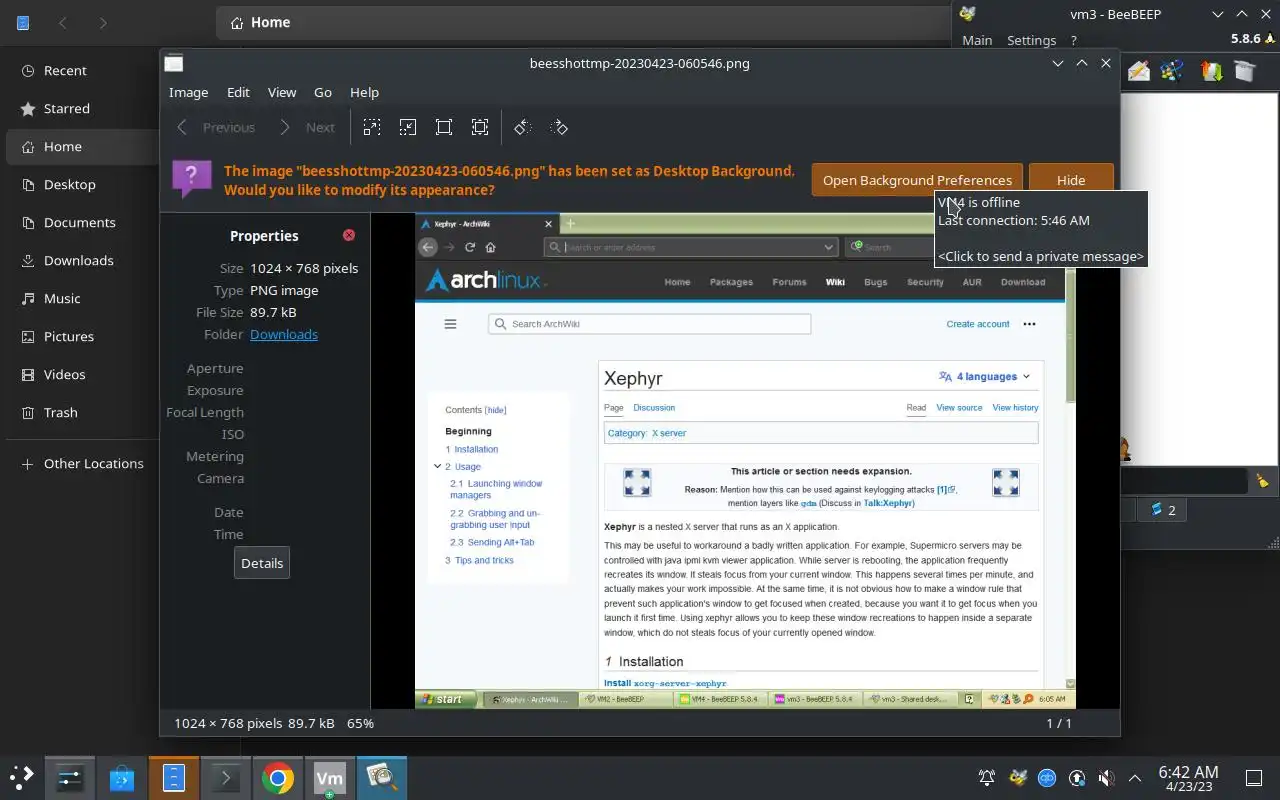Go to the Previous image
This screenshot has height=800, width=1280.
coord(216,127)
